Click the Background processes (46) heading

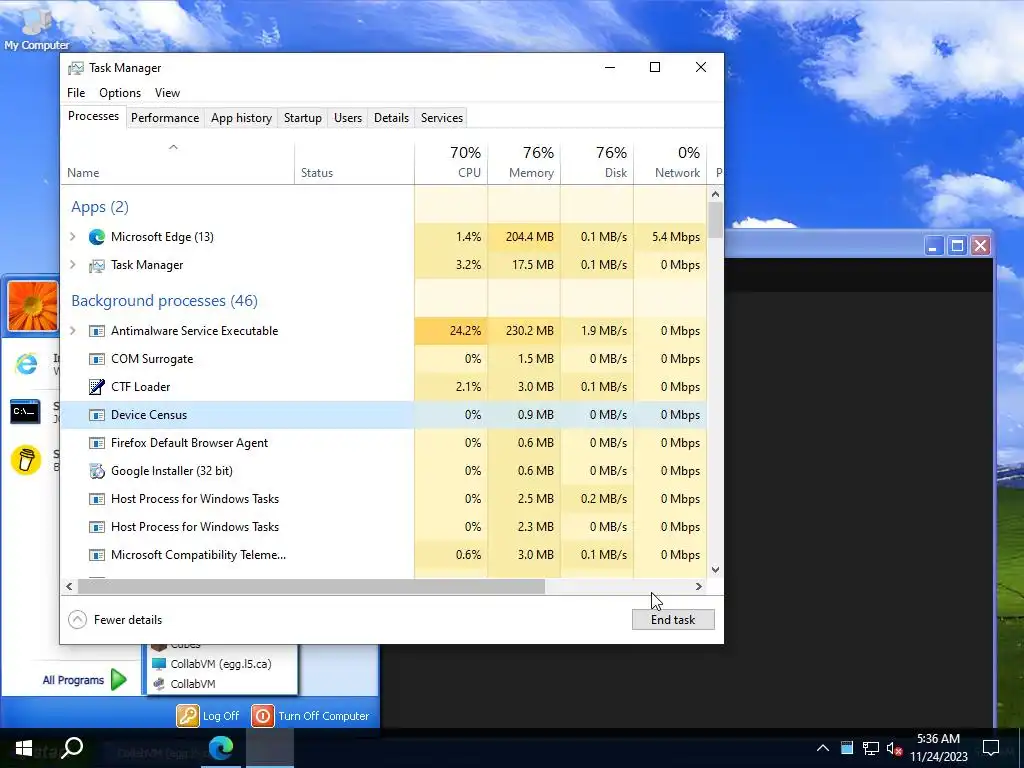point(165,301)
